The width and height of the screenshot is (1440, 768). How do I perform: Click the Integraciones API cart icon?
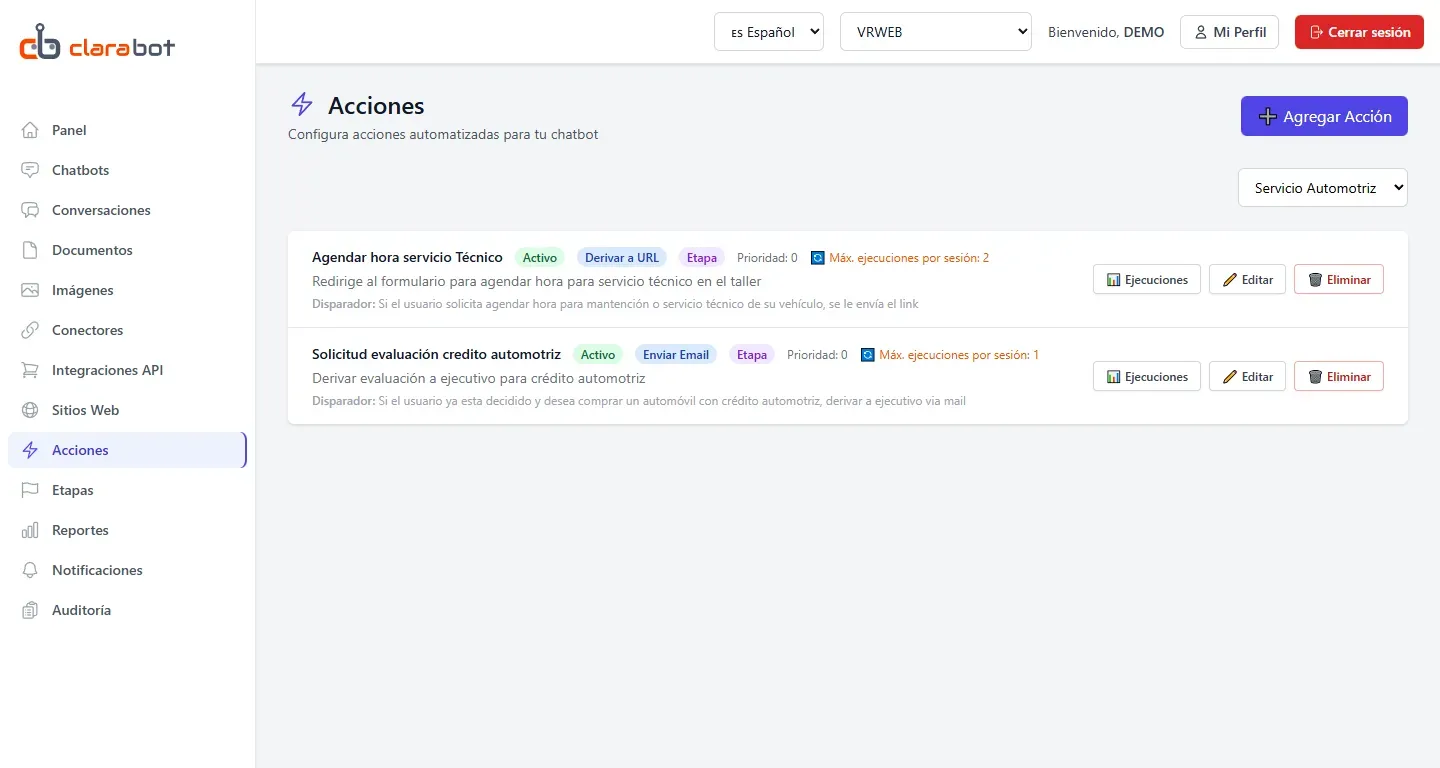coord(30,370)
